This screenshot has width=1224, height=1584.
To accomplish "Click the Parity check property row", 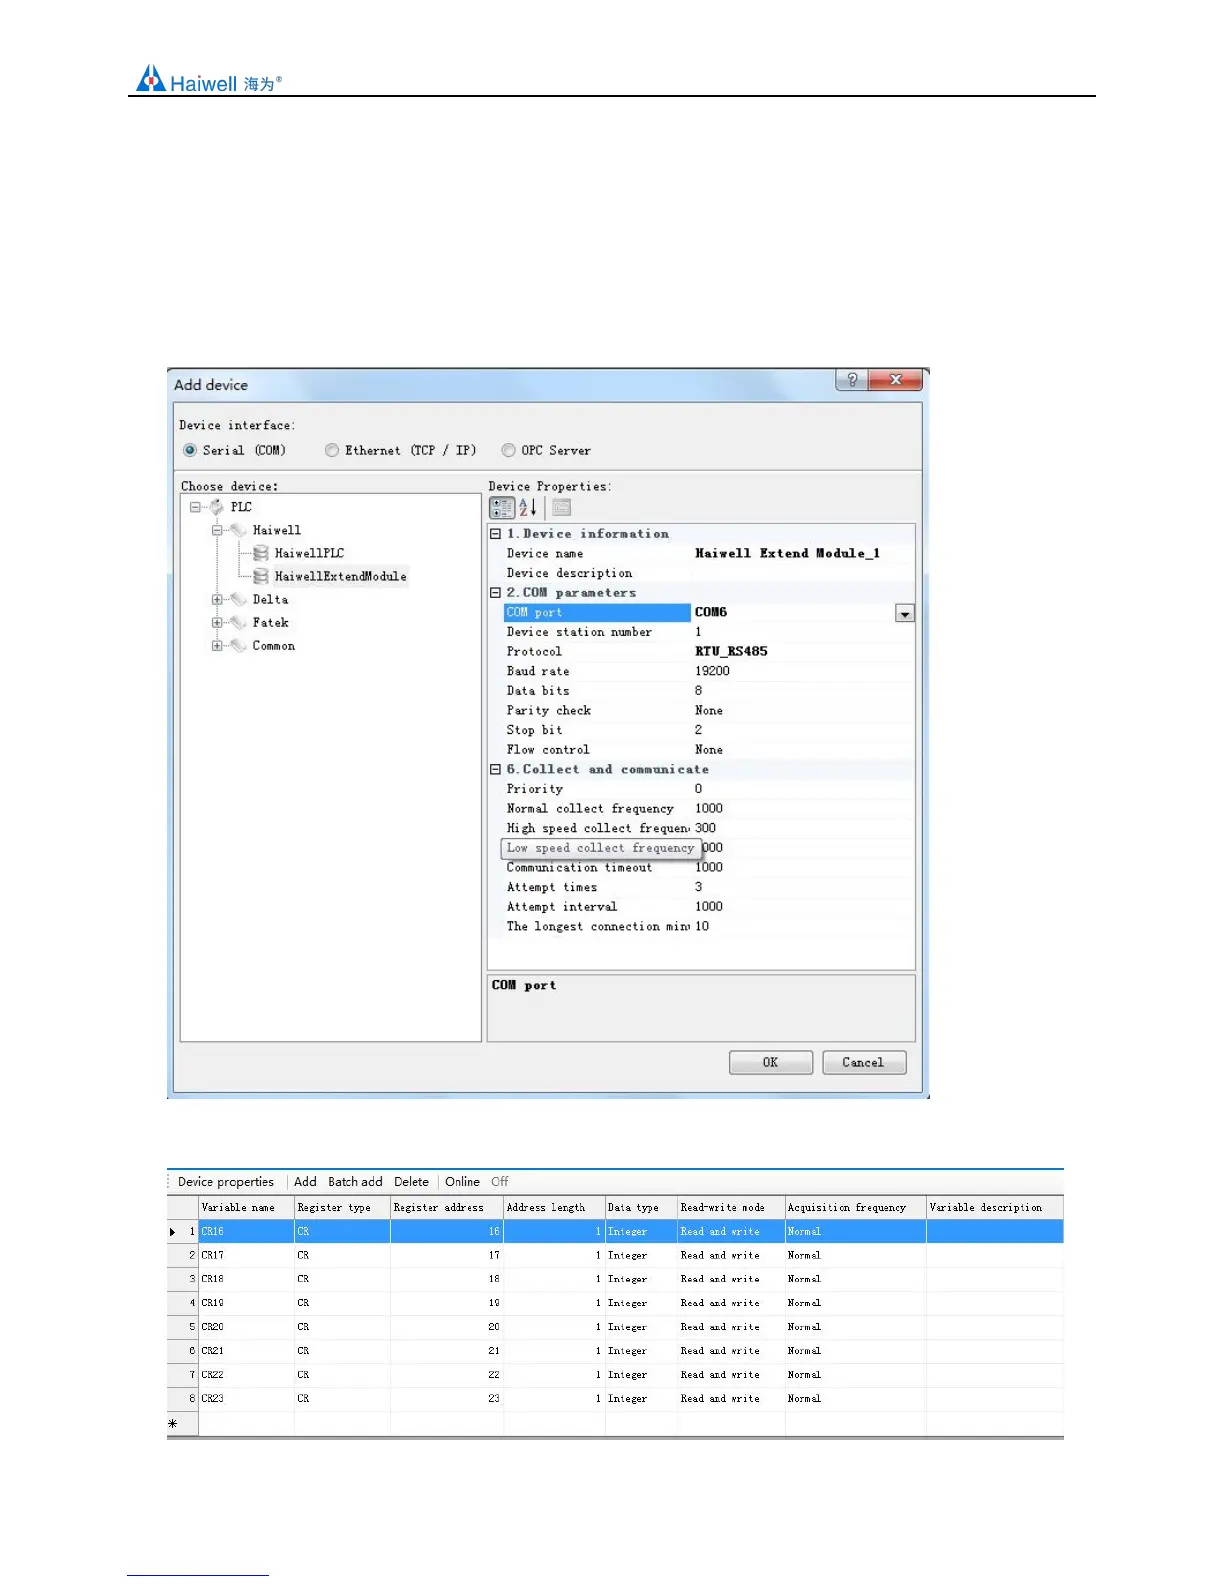I will [x=709, y=711].
